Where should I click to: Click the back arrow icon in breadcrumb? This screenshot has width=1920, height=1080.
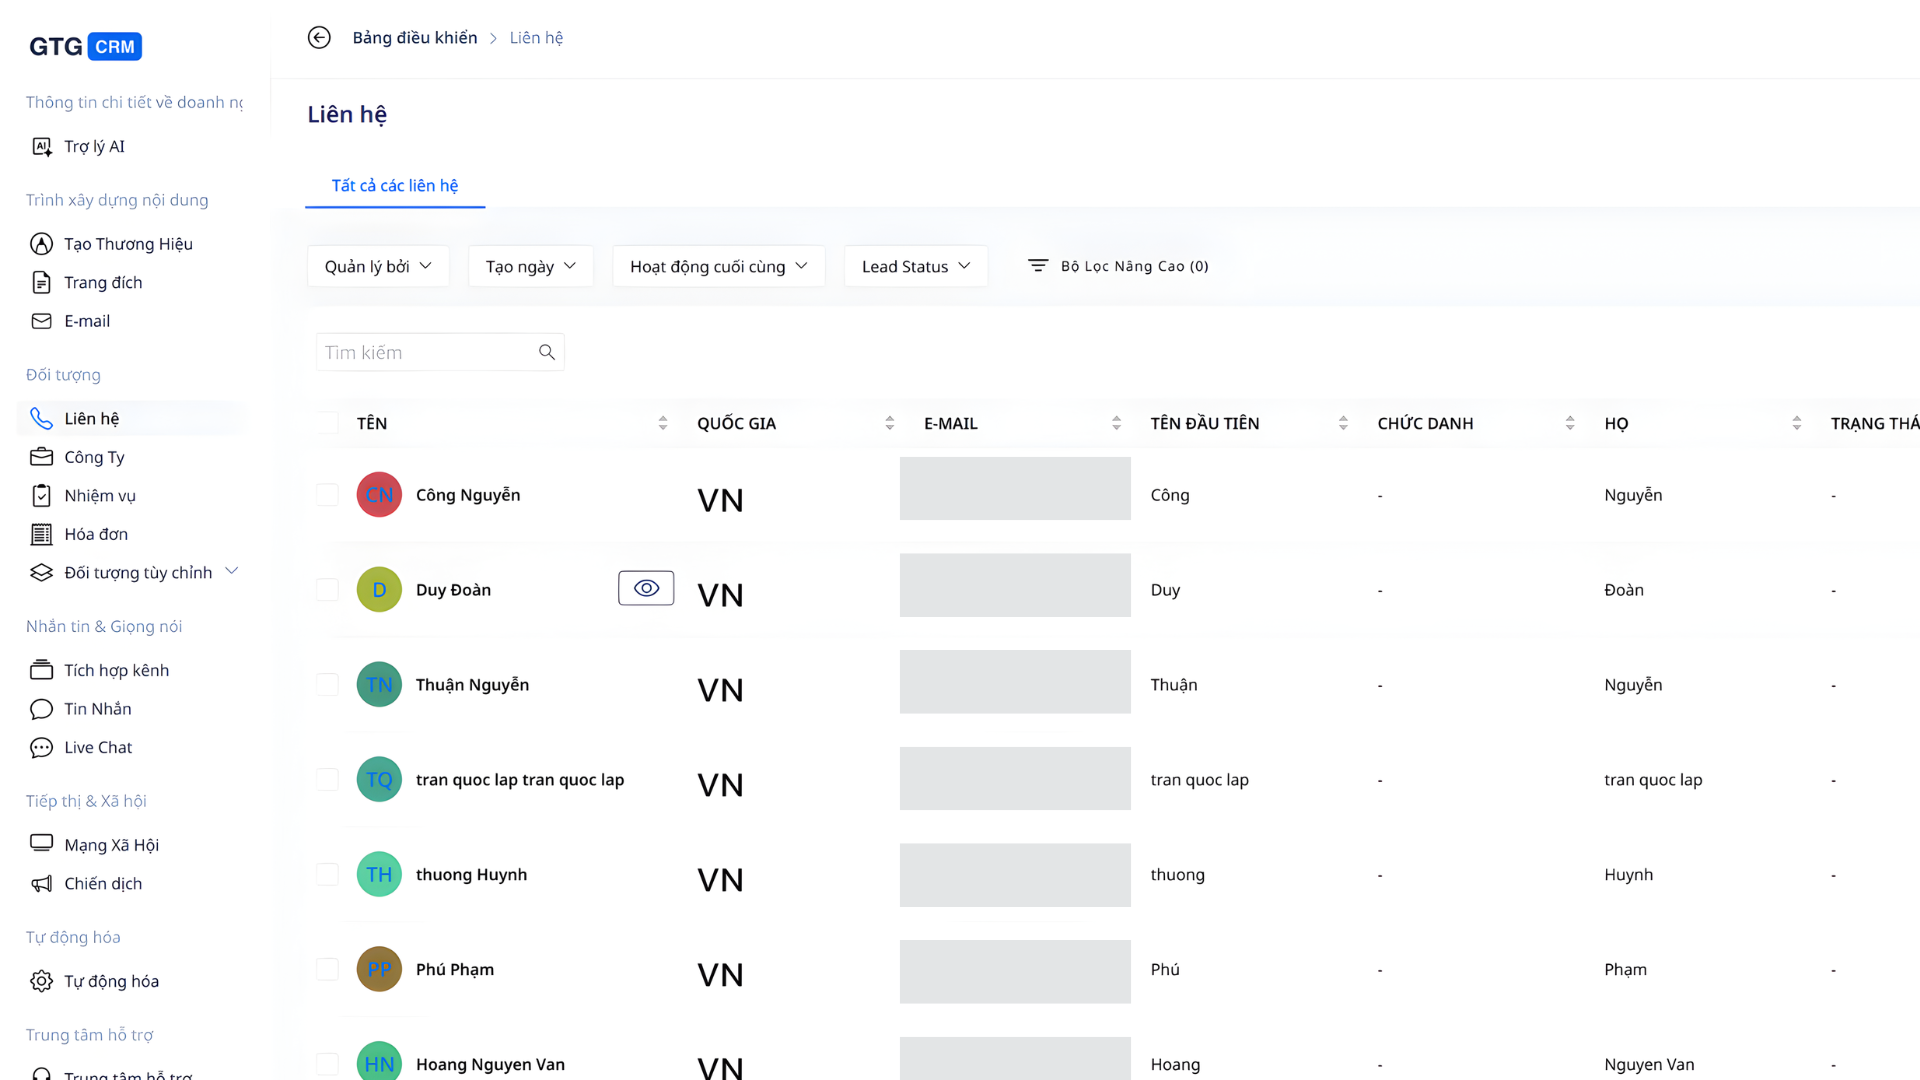click(319, 38)
